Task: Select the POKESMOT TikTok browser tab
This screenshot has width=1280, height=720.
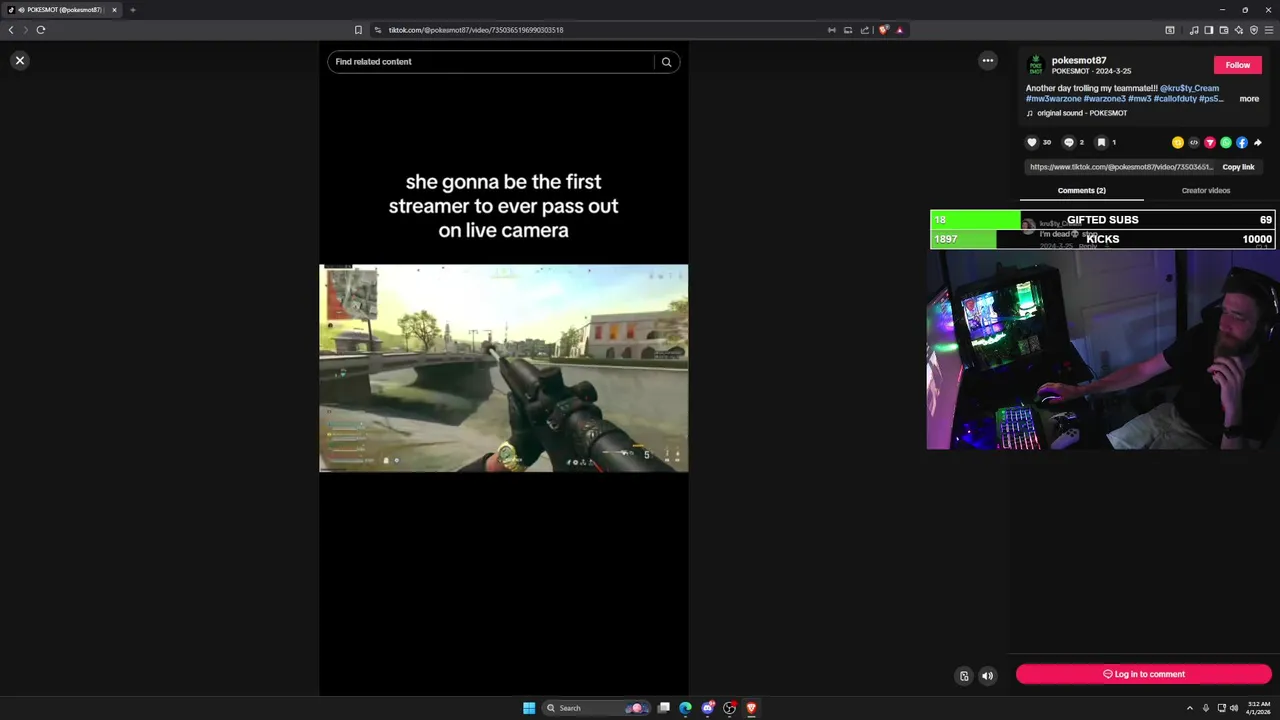Action: click(62, 10)
